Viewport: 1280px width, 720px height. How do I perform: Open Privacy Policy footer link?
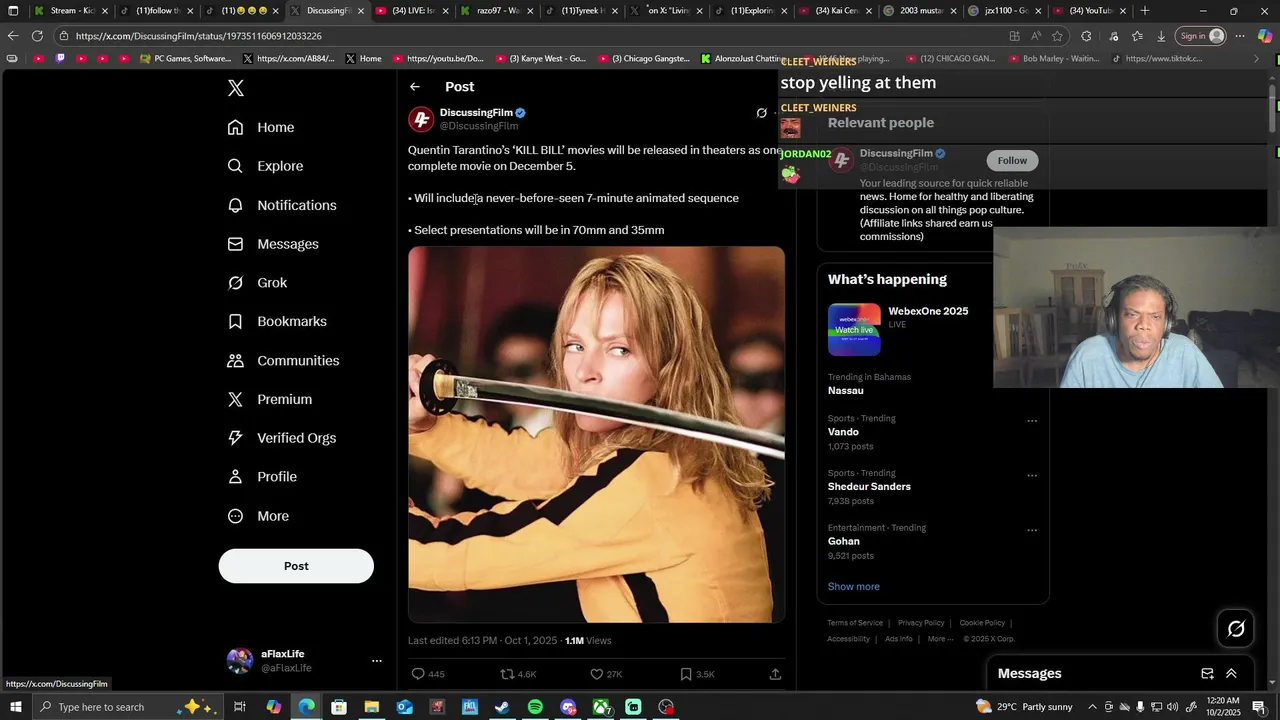(x=921, y=623)
